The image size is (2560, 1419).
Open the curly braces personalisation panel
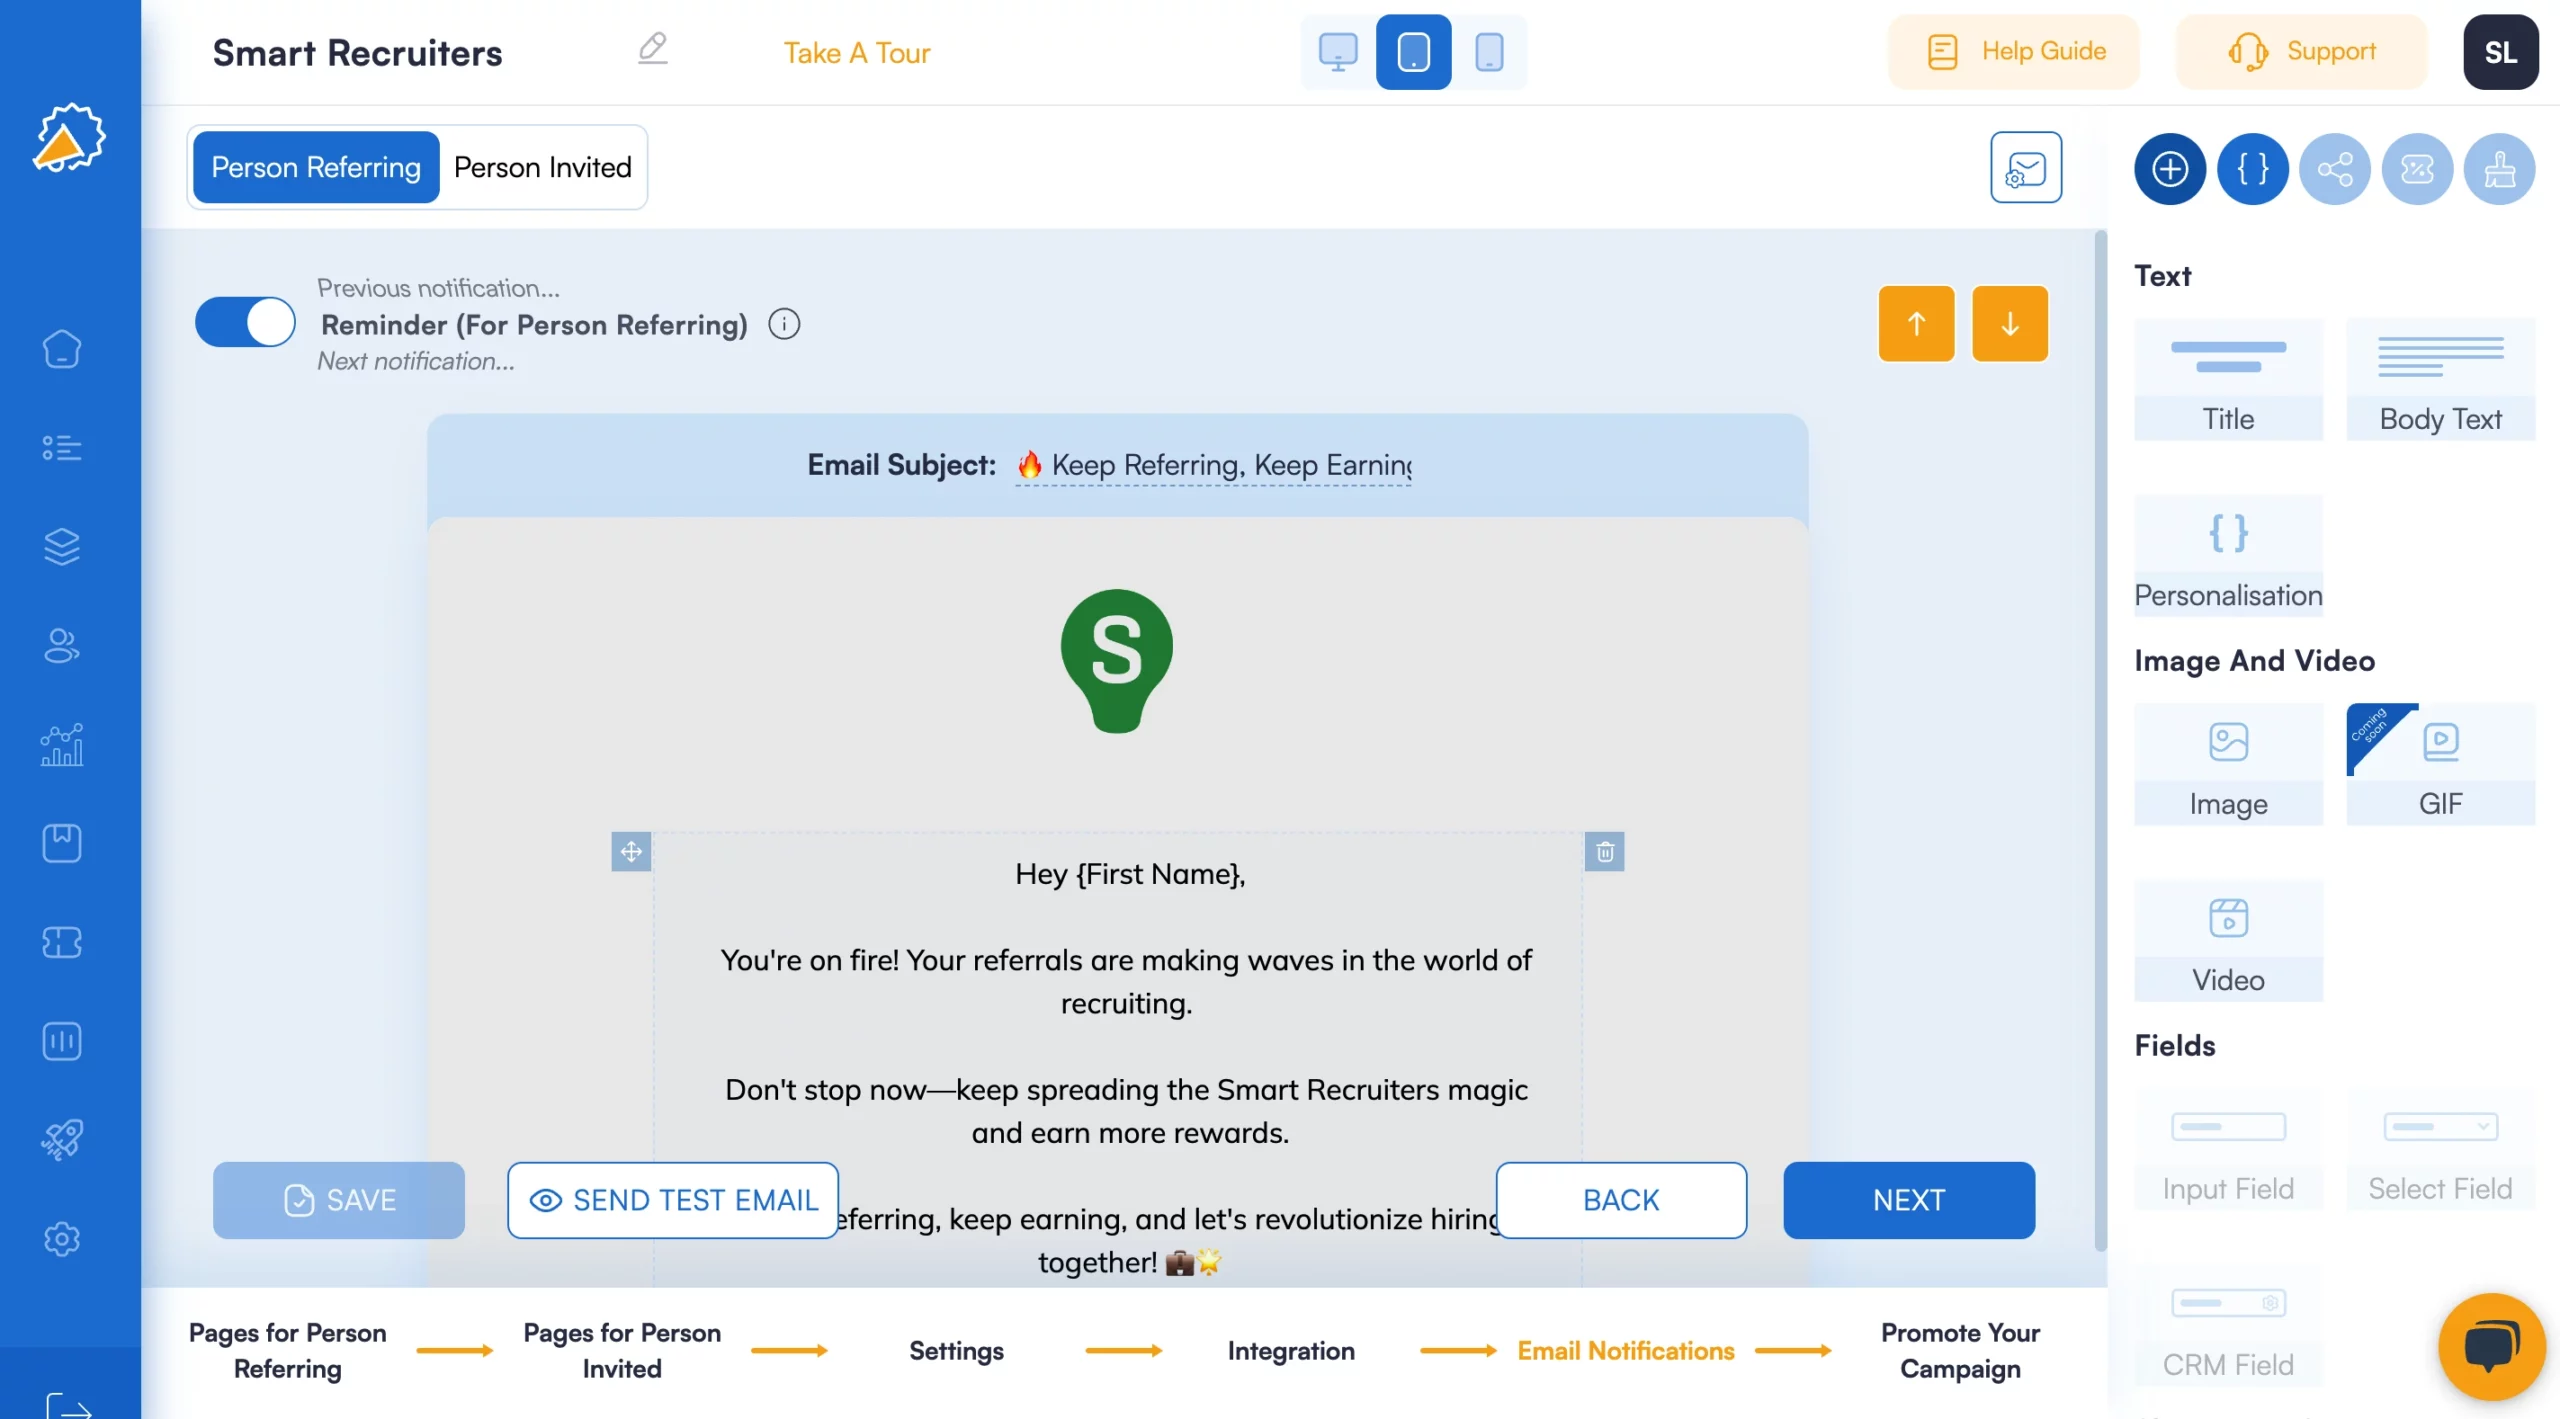[x=2253, y=169]
